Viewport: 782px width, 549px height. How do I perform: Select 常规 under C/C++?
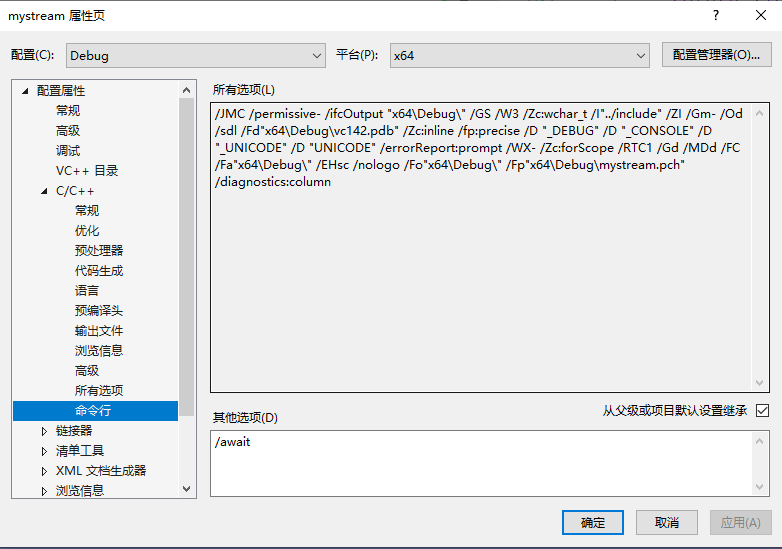(x=87, y=210)
